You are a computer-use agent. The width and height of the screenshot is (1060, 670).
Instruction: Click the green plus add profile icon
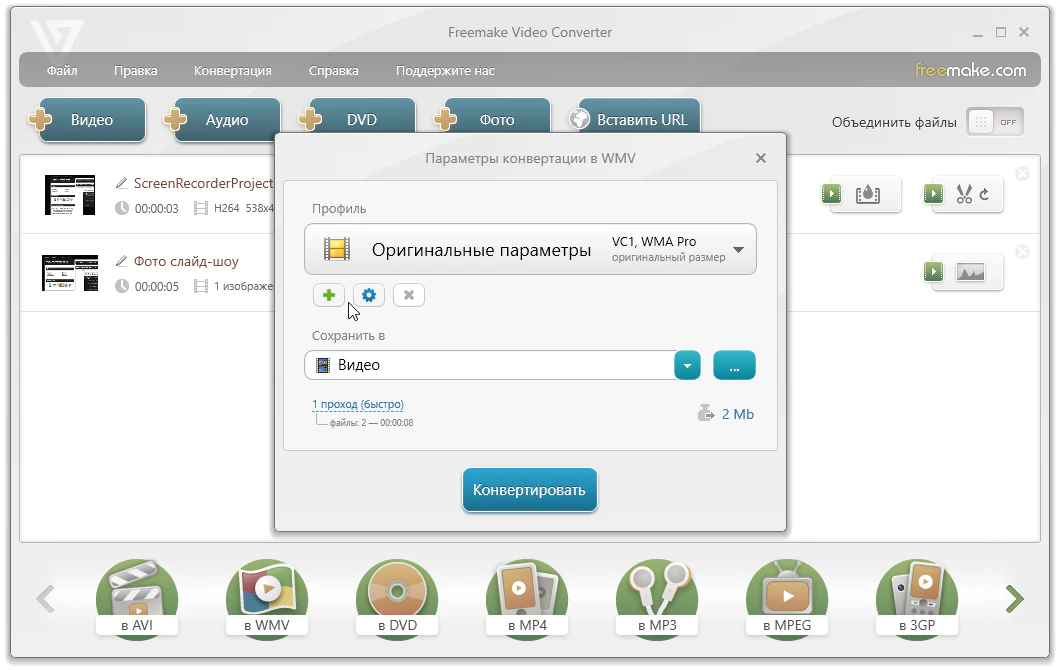(328, 295)
